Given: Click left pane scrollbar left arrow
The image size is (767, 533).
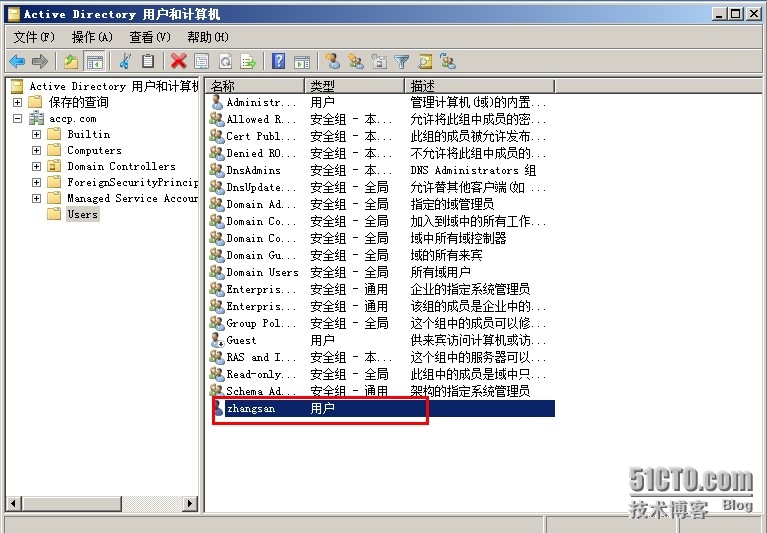Looking at the screenshot, I should pos(14,504).
